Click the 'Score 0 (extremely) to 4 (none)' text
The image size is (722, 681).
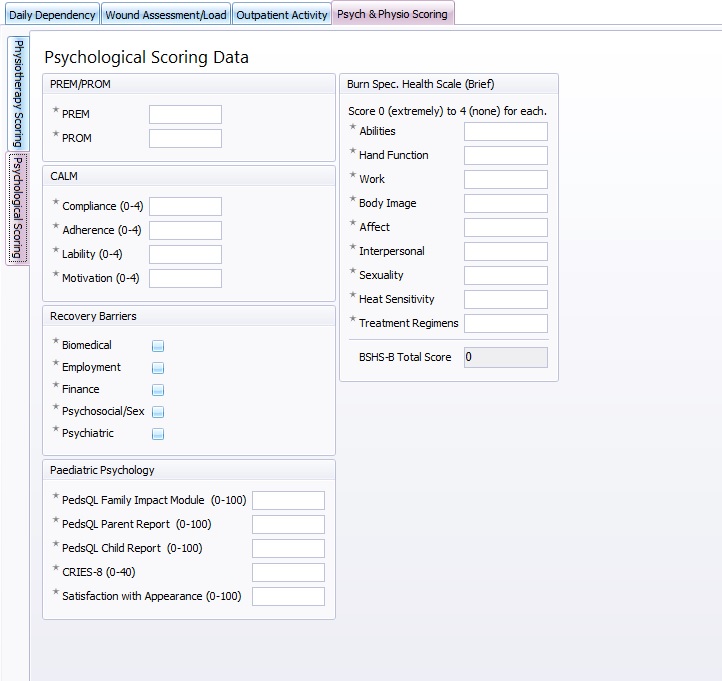pyautogui.click(x=448, y=111)
